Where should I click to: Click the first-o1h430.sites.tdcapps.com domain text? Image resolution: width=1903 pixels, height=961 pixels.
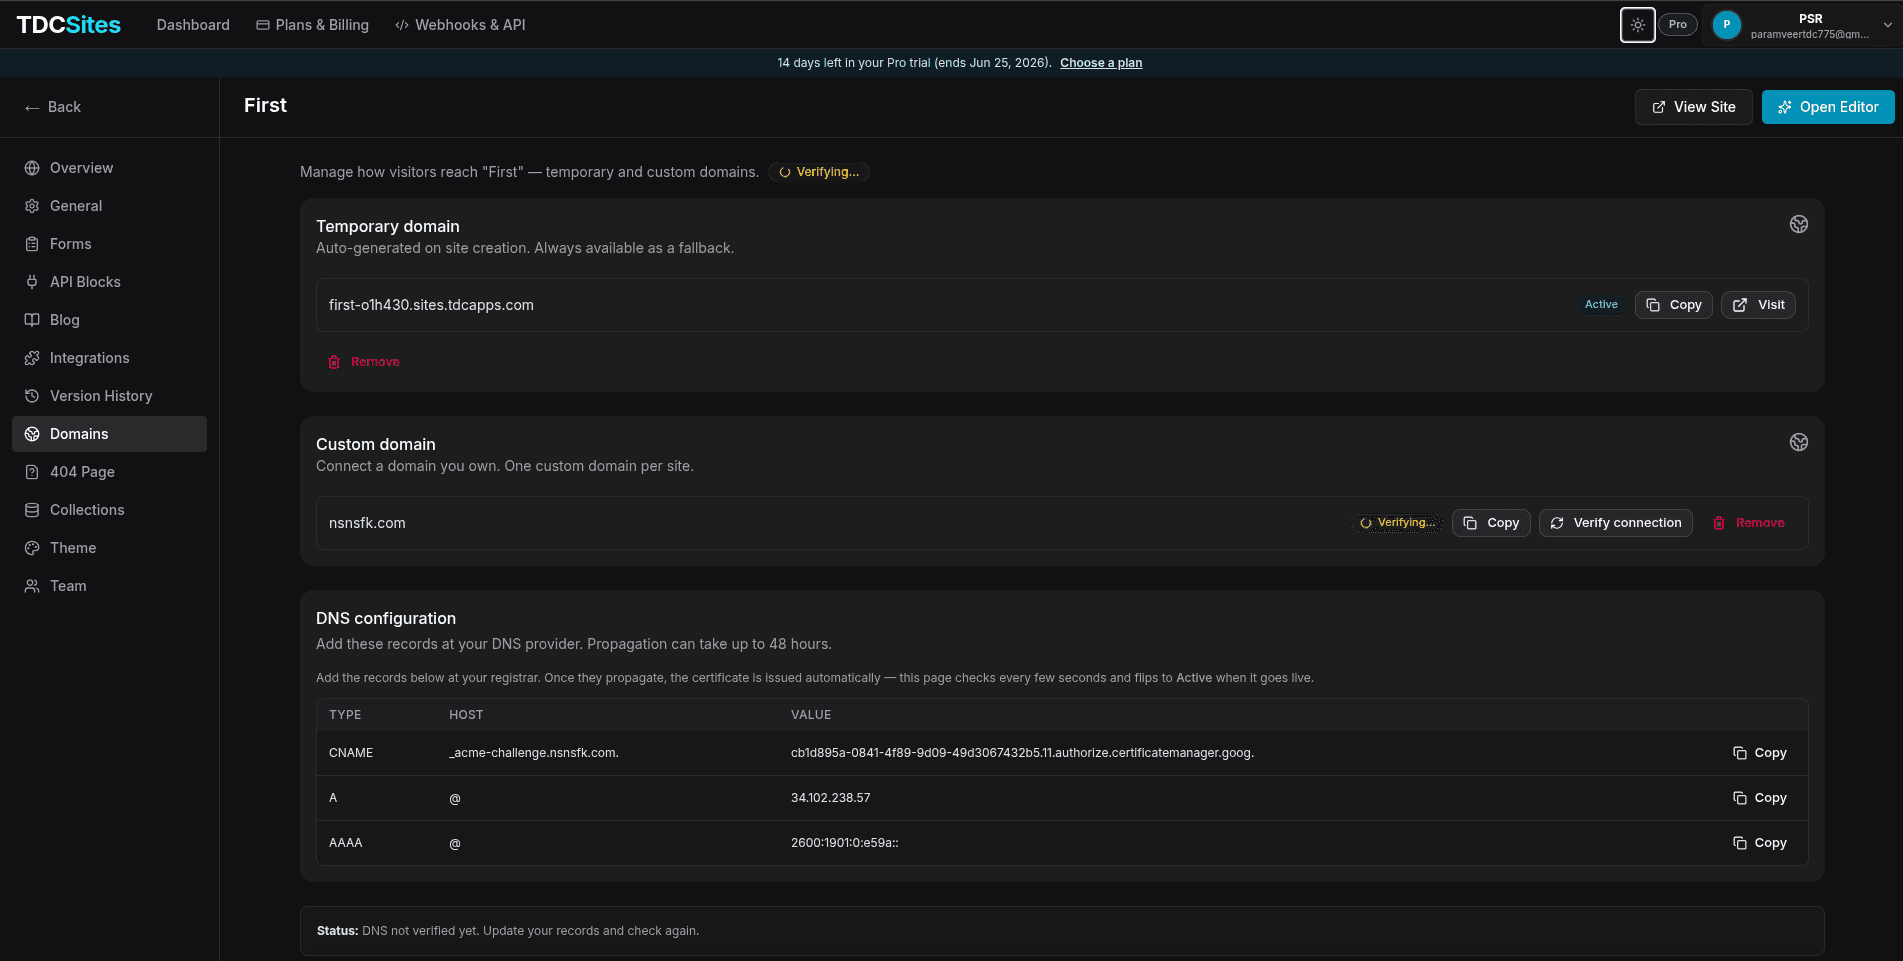point(431,305)
